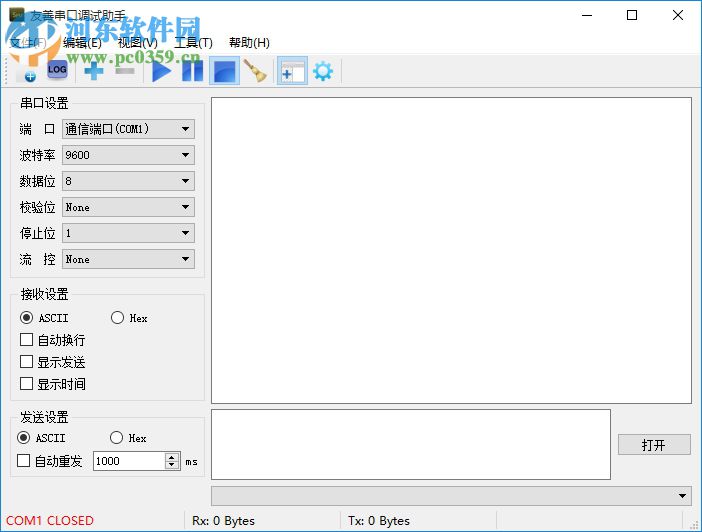Click the blue play start icon
Screen dimensions: 702x532
click(x=161, y=71)
